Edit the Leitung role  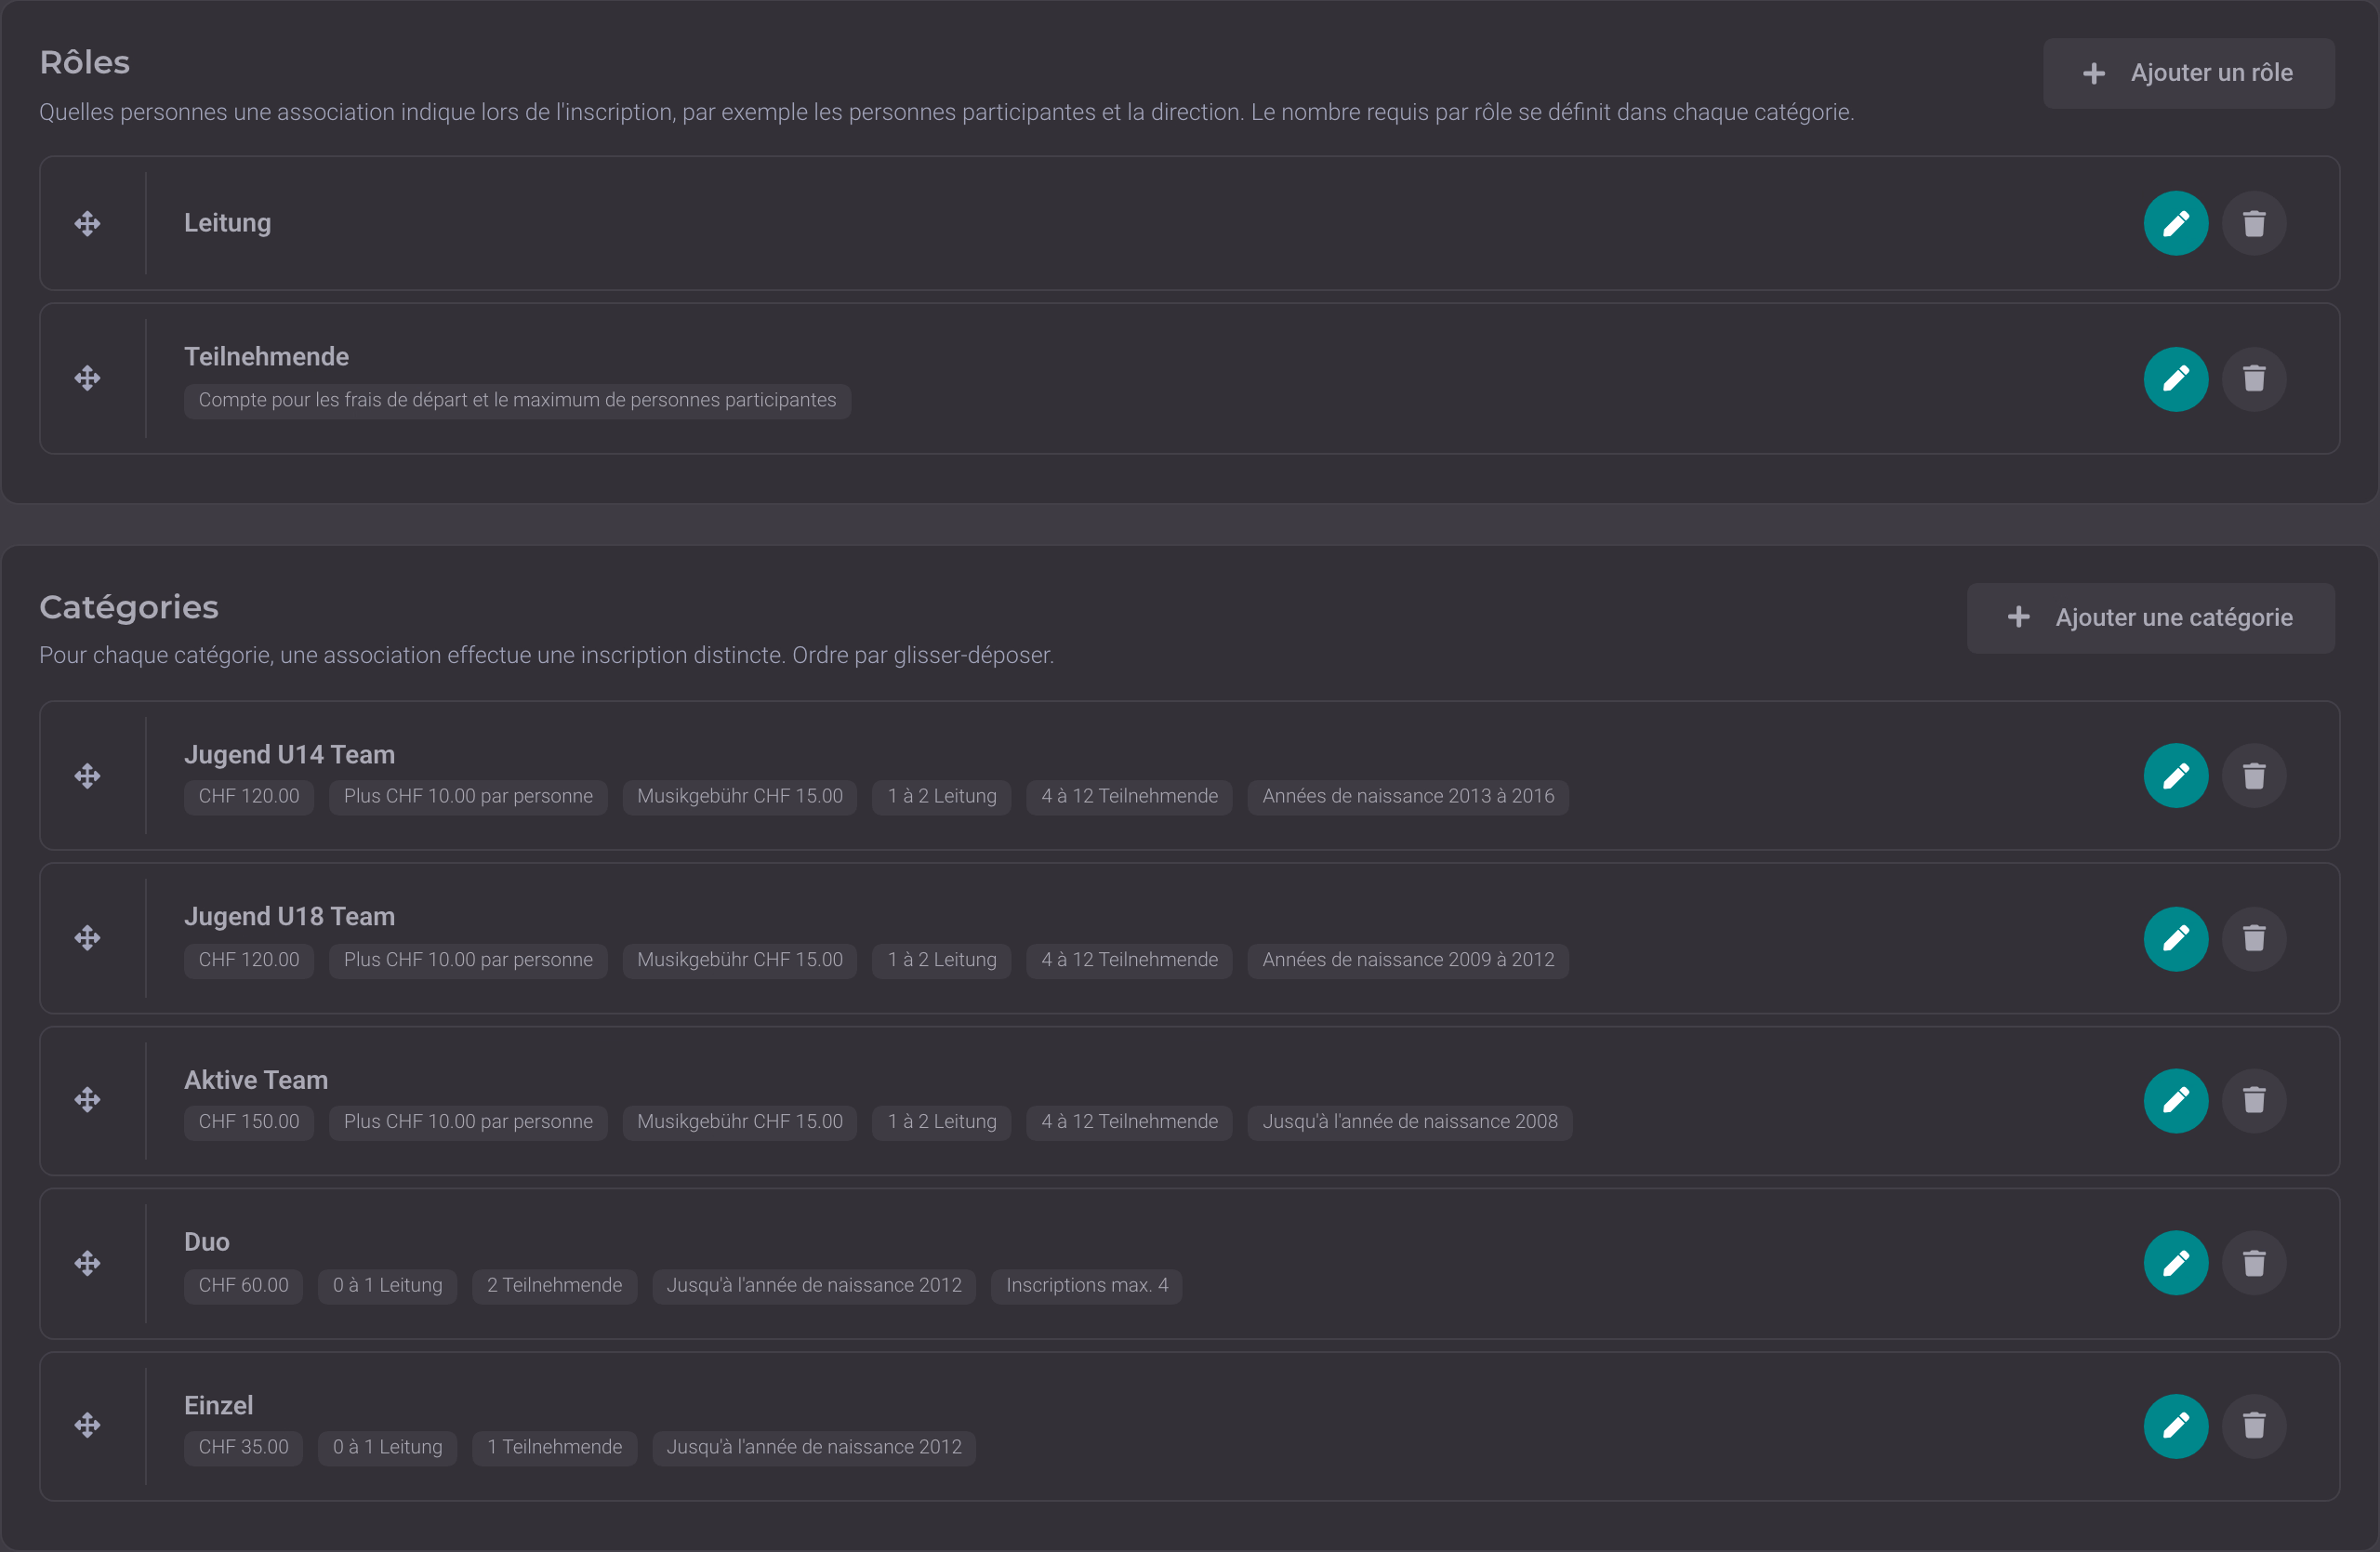coord(2175,223)
